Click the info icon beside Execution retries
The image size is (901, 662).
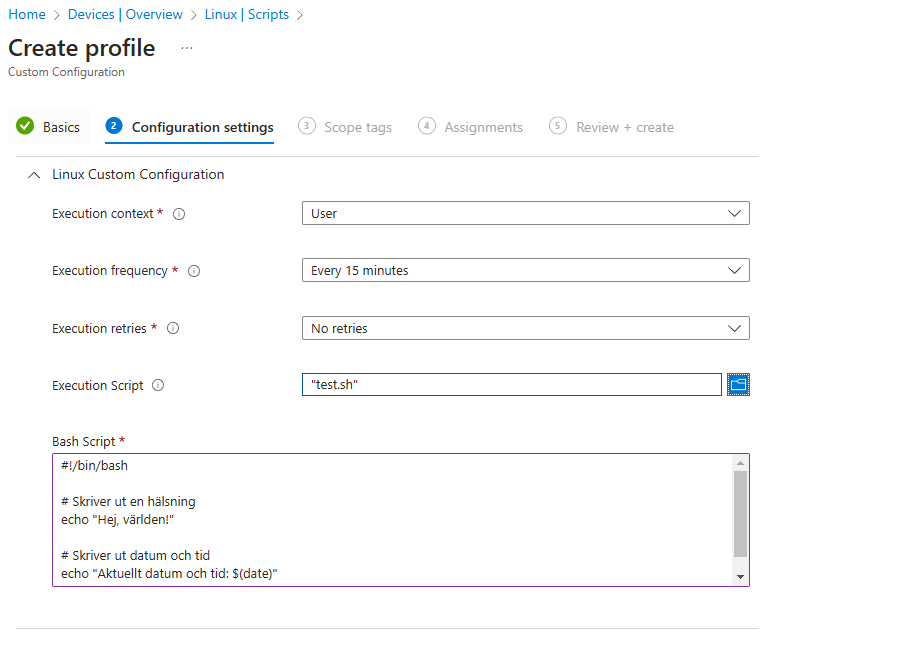click(173, 328)
